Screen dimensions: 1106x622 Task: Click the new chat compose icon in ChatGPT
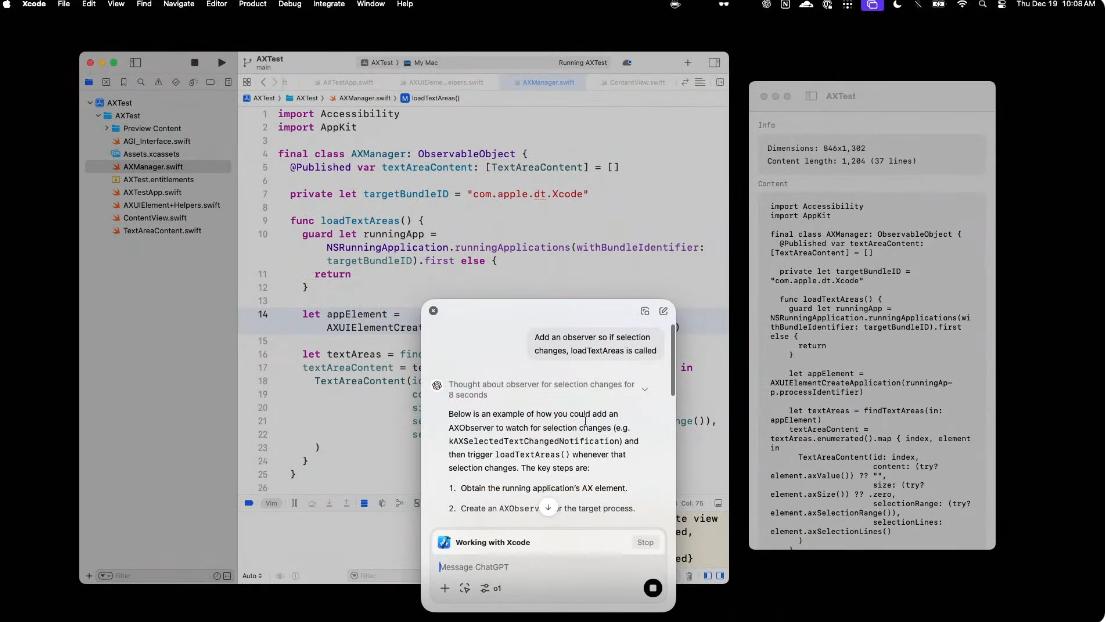[663, 311]
